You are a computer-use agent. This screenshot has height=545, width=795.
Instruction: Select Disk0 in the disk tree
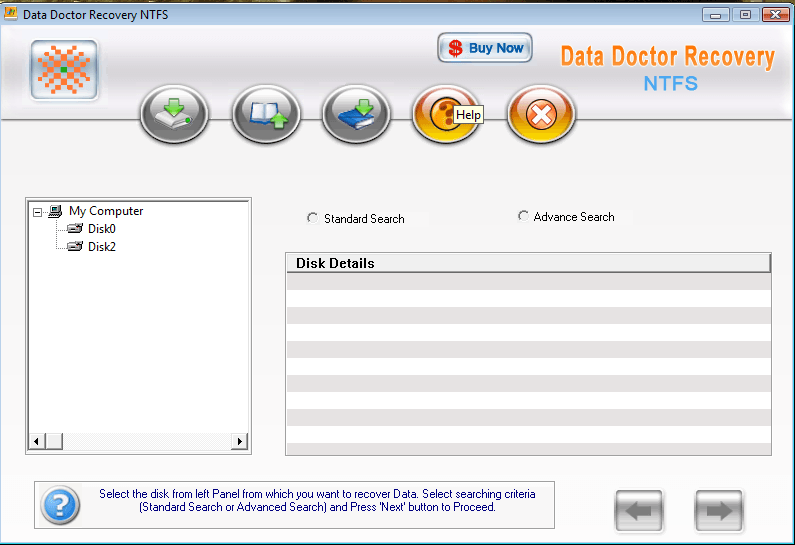point(102,229)
